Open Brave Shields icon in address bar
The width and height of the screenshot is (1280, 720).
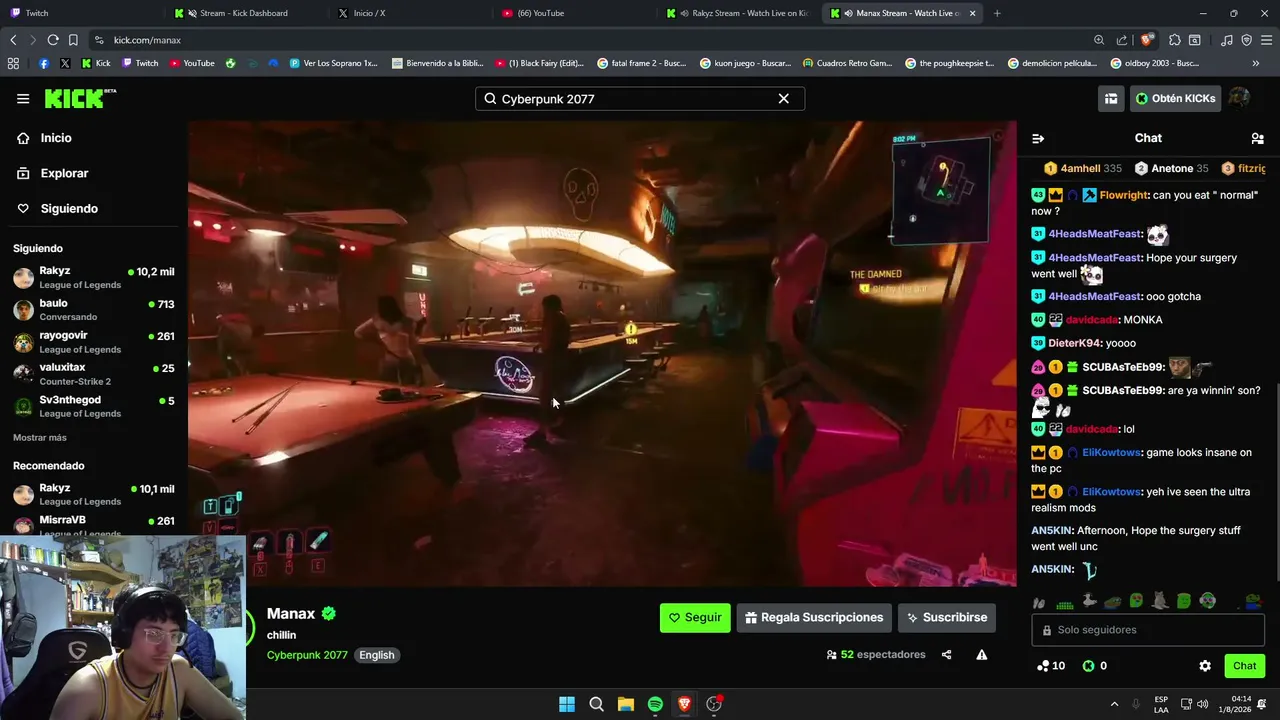click(1147, 40)
